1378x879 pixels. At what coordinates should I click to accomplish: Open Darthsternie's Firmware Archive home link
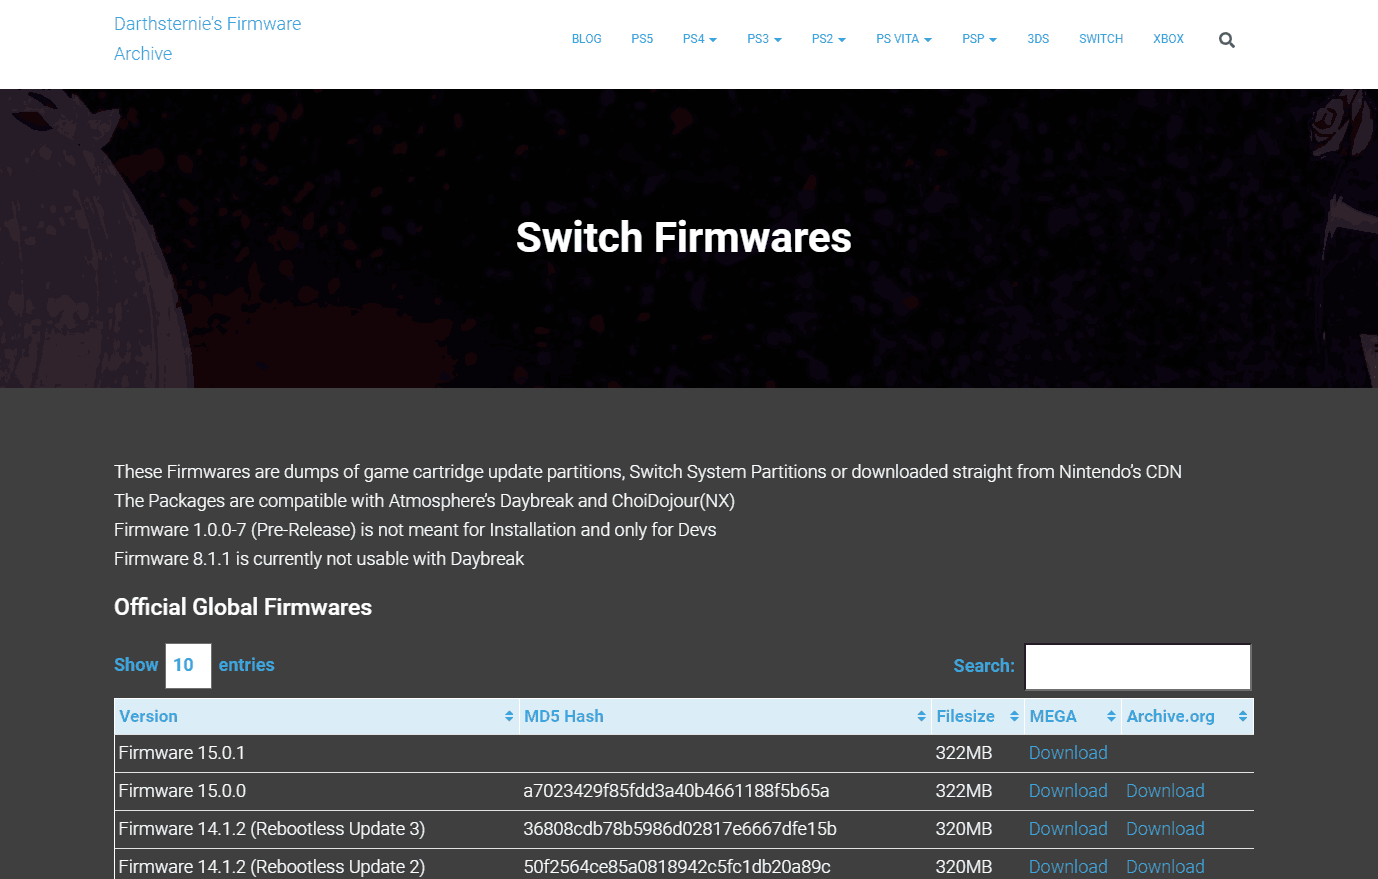pyautogui.click(x=207, y=38)
